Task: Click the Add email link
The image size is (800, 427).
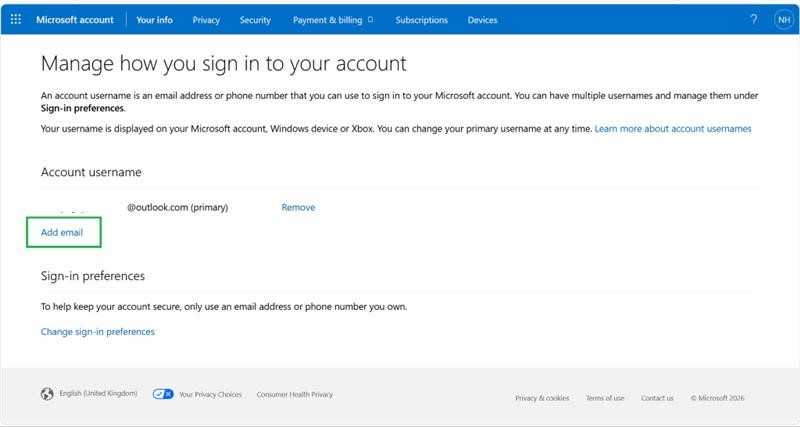Action: 62,232
